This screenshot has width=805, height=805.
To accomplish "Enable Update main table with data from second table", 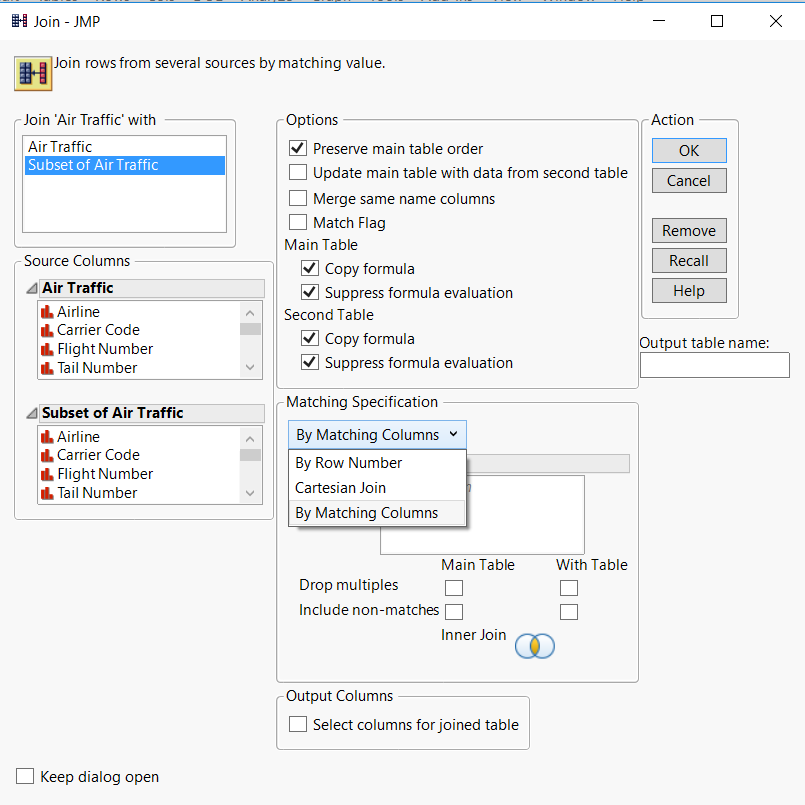I will click(298, 172).
